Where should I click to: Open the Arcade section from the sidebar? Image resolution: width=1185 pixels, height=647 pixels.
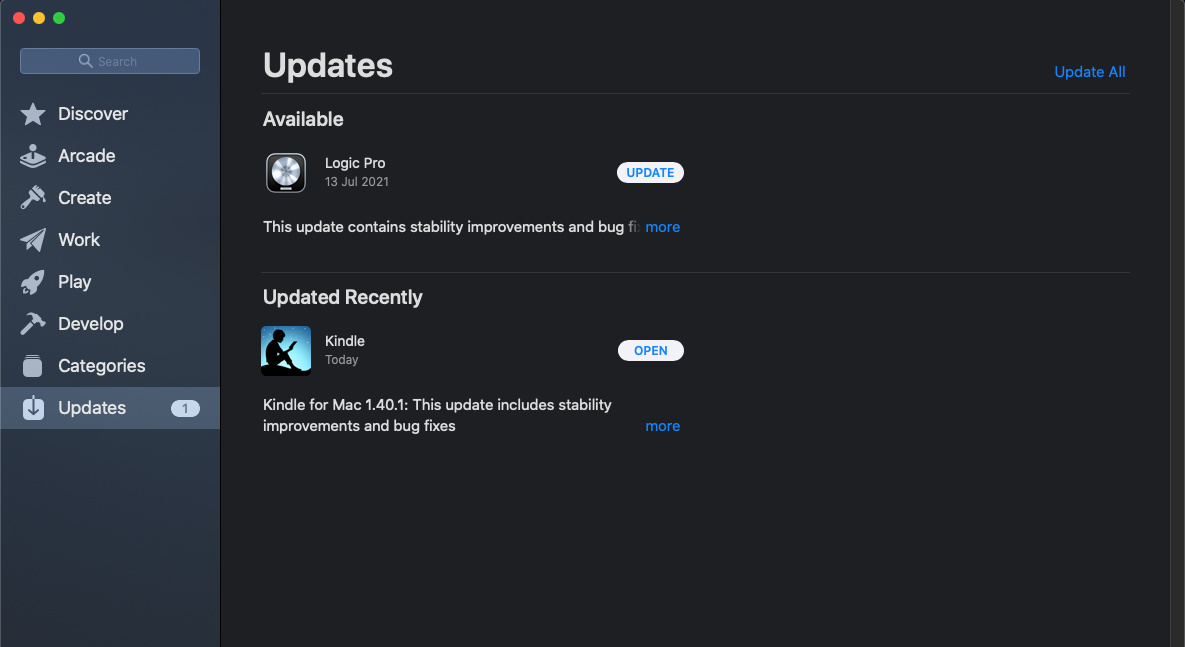click(x=32, y=155)
